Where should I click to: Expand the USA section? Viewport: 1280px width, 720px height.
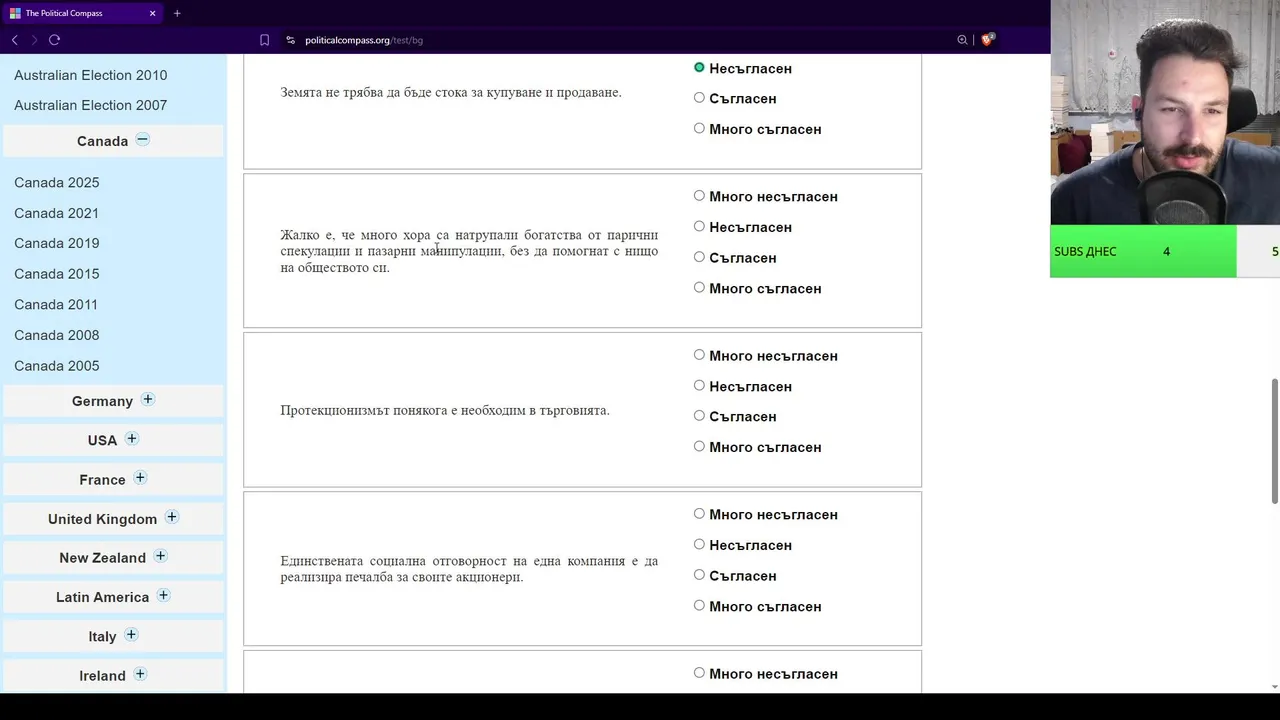[x=132, y=439]
